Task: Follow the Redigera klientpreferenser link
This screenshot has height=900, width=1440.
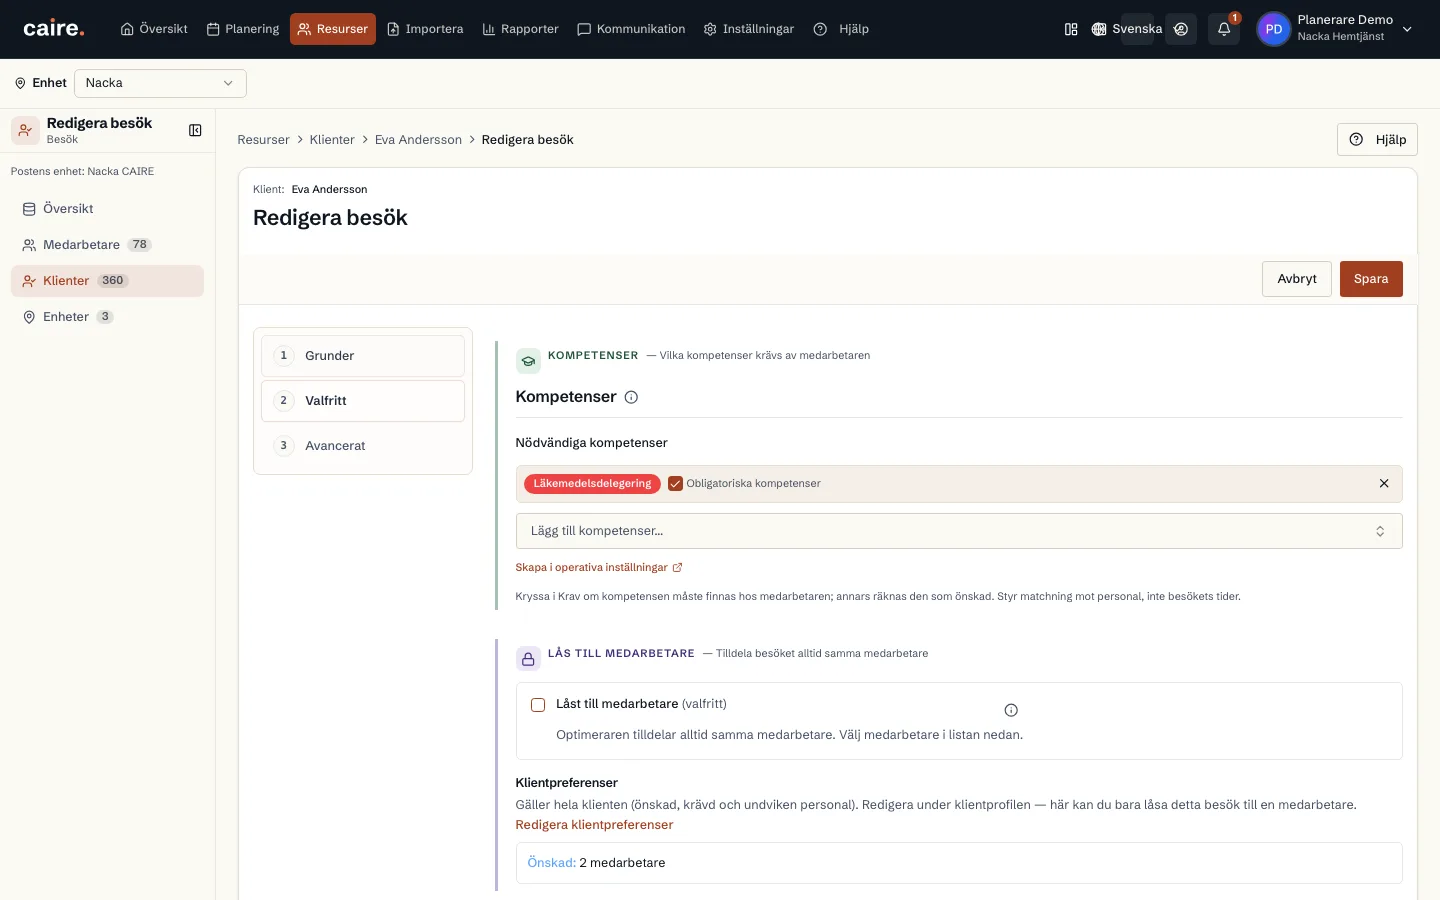Action: pos(594,825)
